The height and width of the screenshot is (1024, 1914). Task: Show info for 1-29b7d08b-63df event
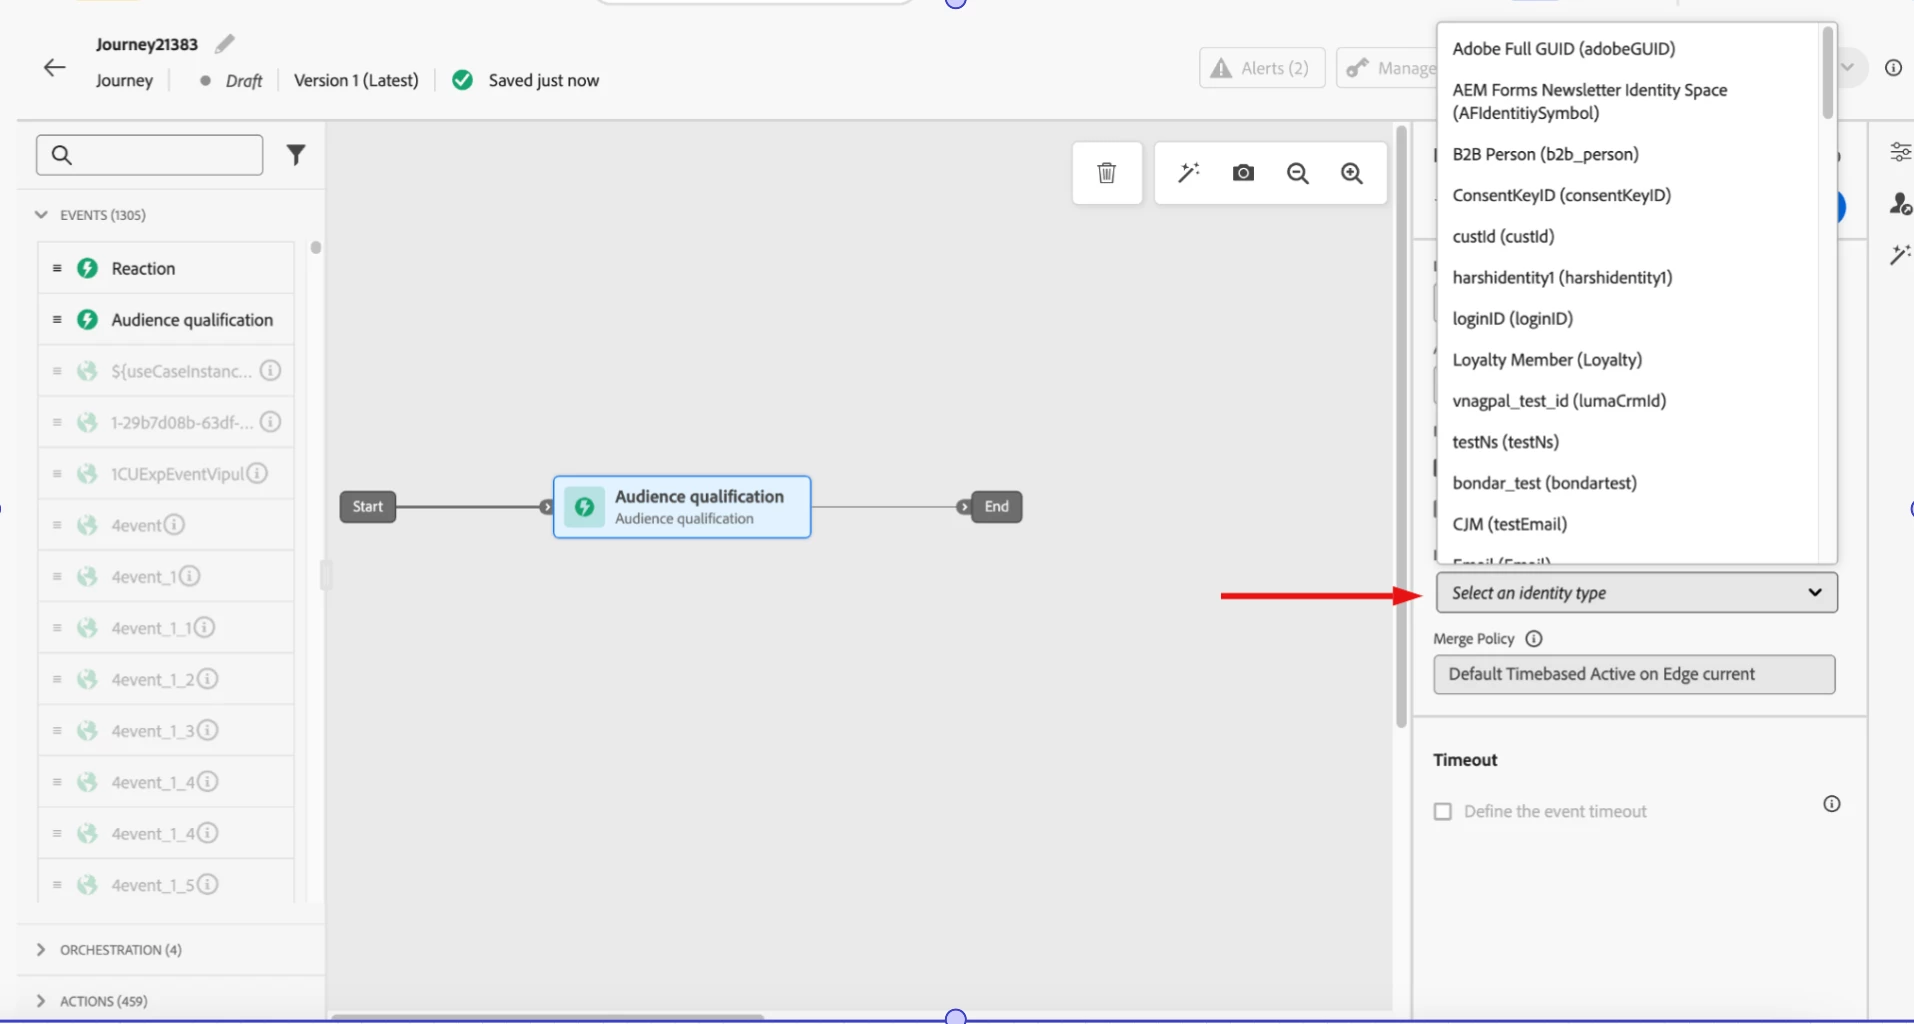(270, 422)
